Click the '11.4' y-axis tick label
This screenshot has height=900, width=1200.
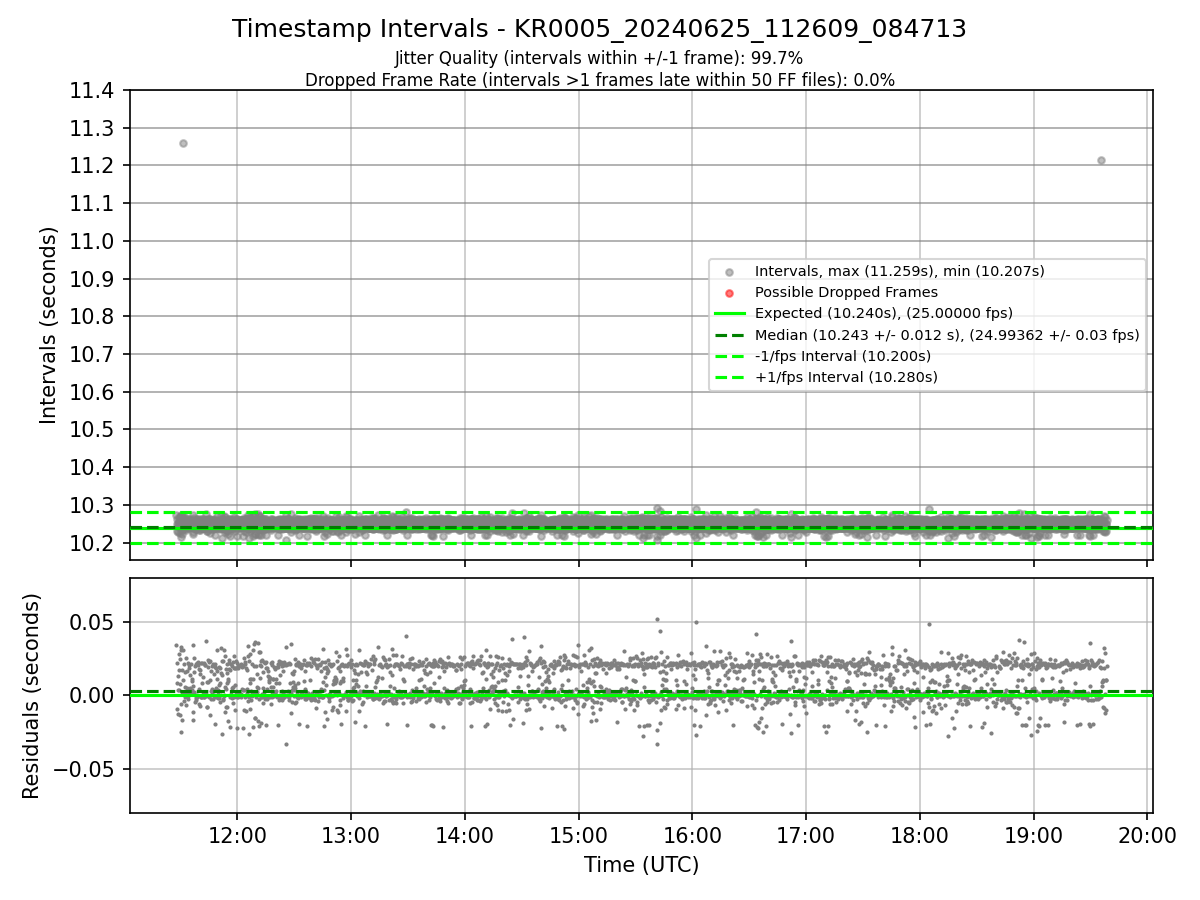pyautogui.click(x=92, y=91)
